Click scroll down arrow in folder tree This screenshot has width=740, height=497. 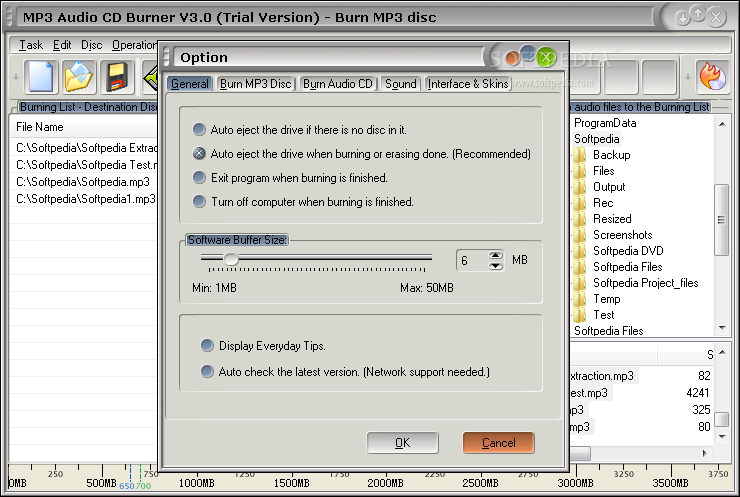click(x=722, y=328)
